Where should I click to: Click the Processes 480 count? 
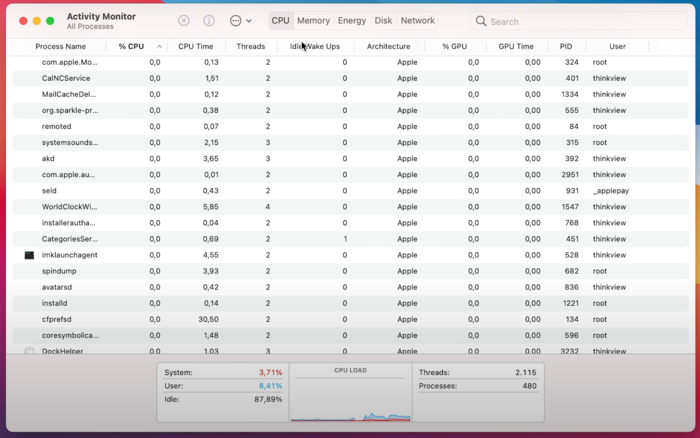pos(529,386)
